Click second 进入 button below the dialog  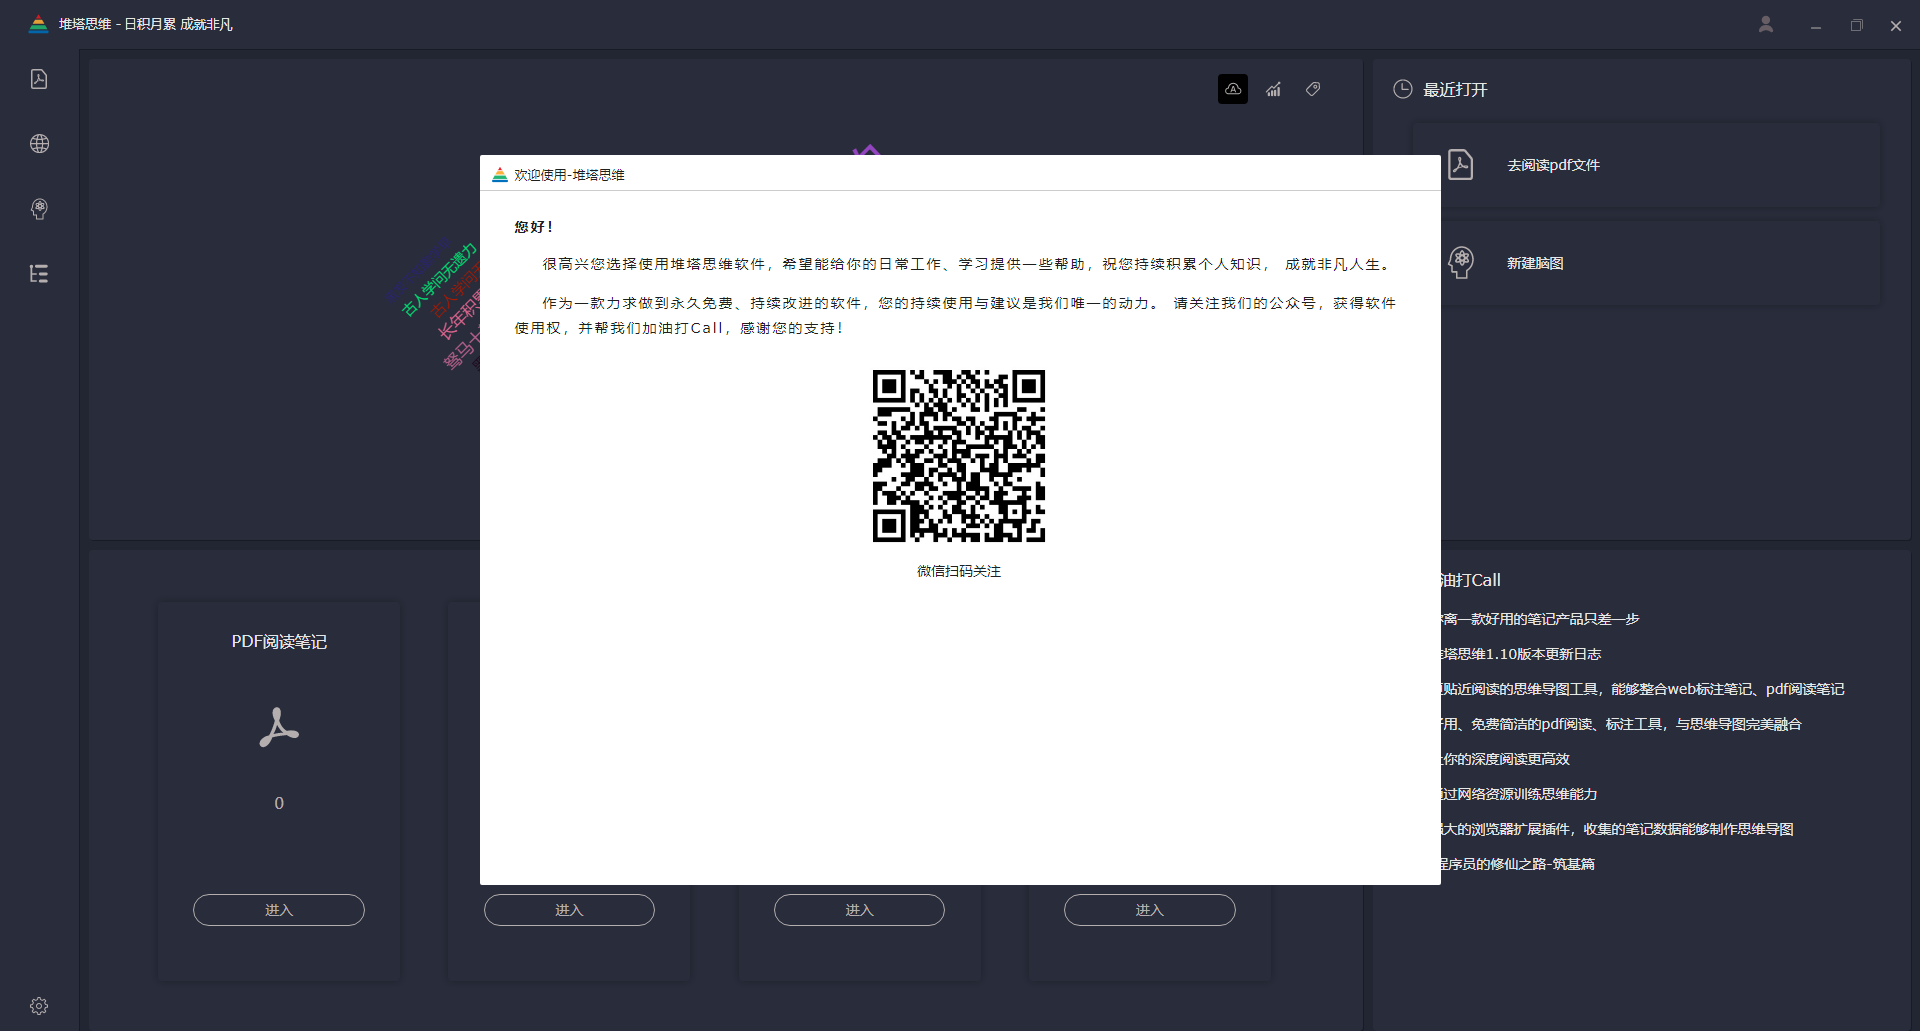(x=569, y=910)
